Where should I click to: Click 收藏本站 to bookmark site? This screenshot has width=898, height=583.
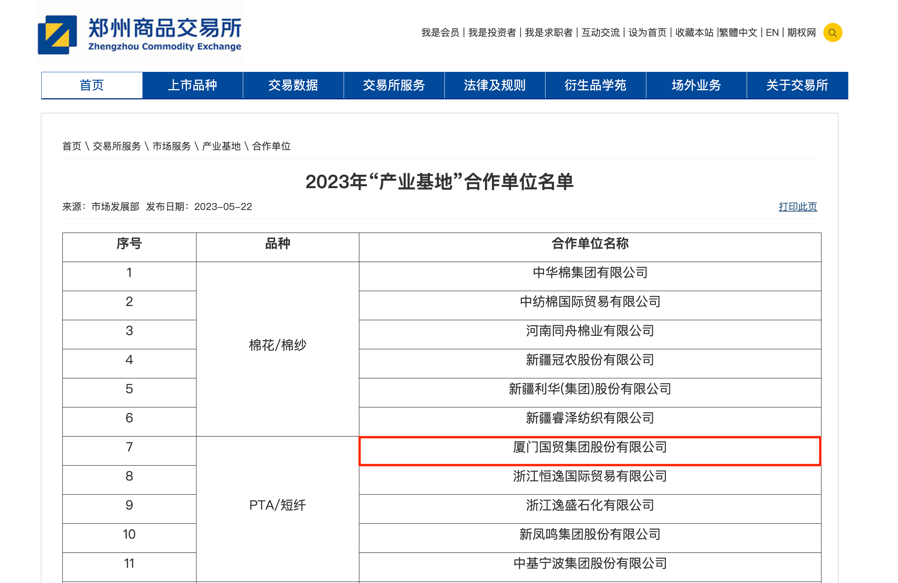click(x=694, y=33)
